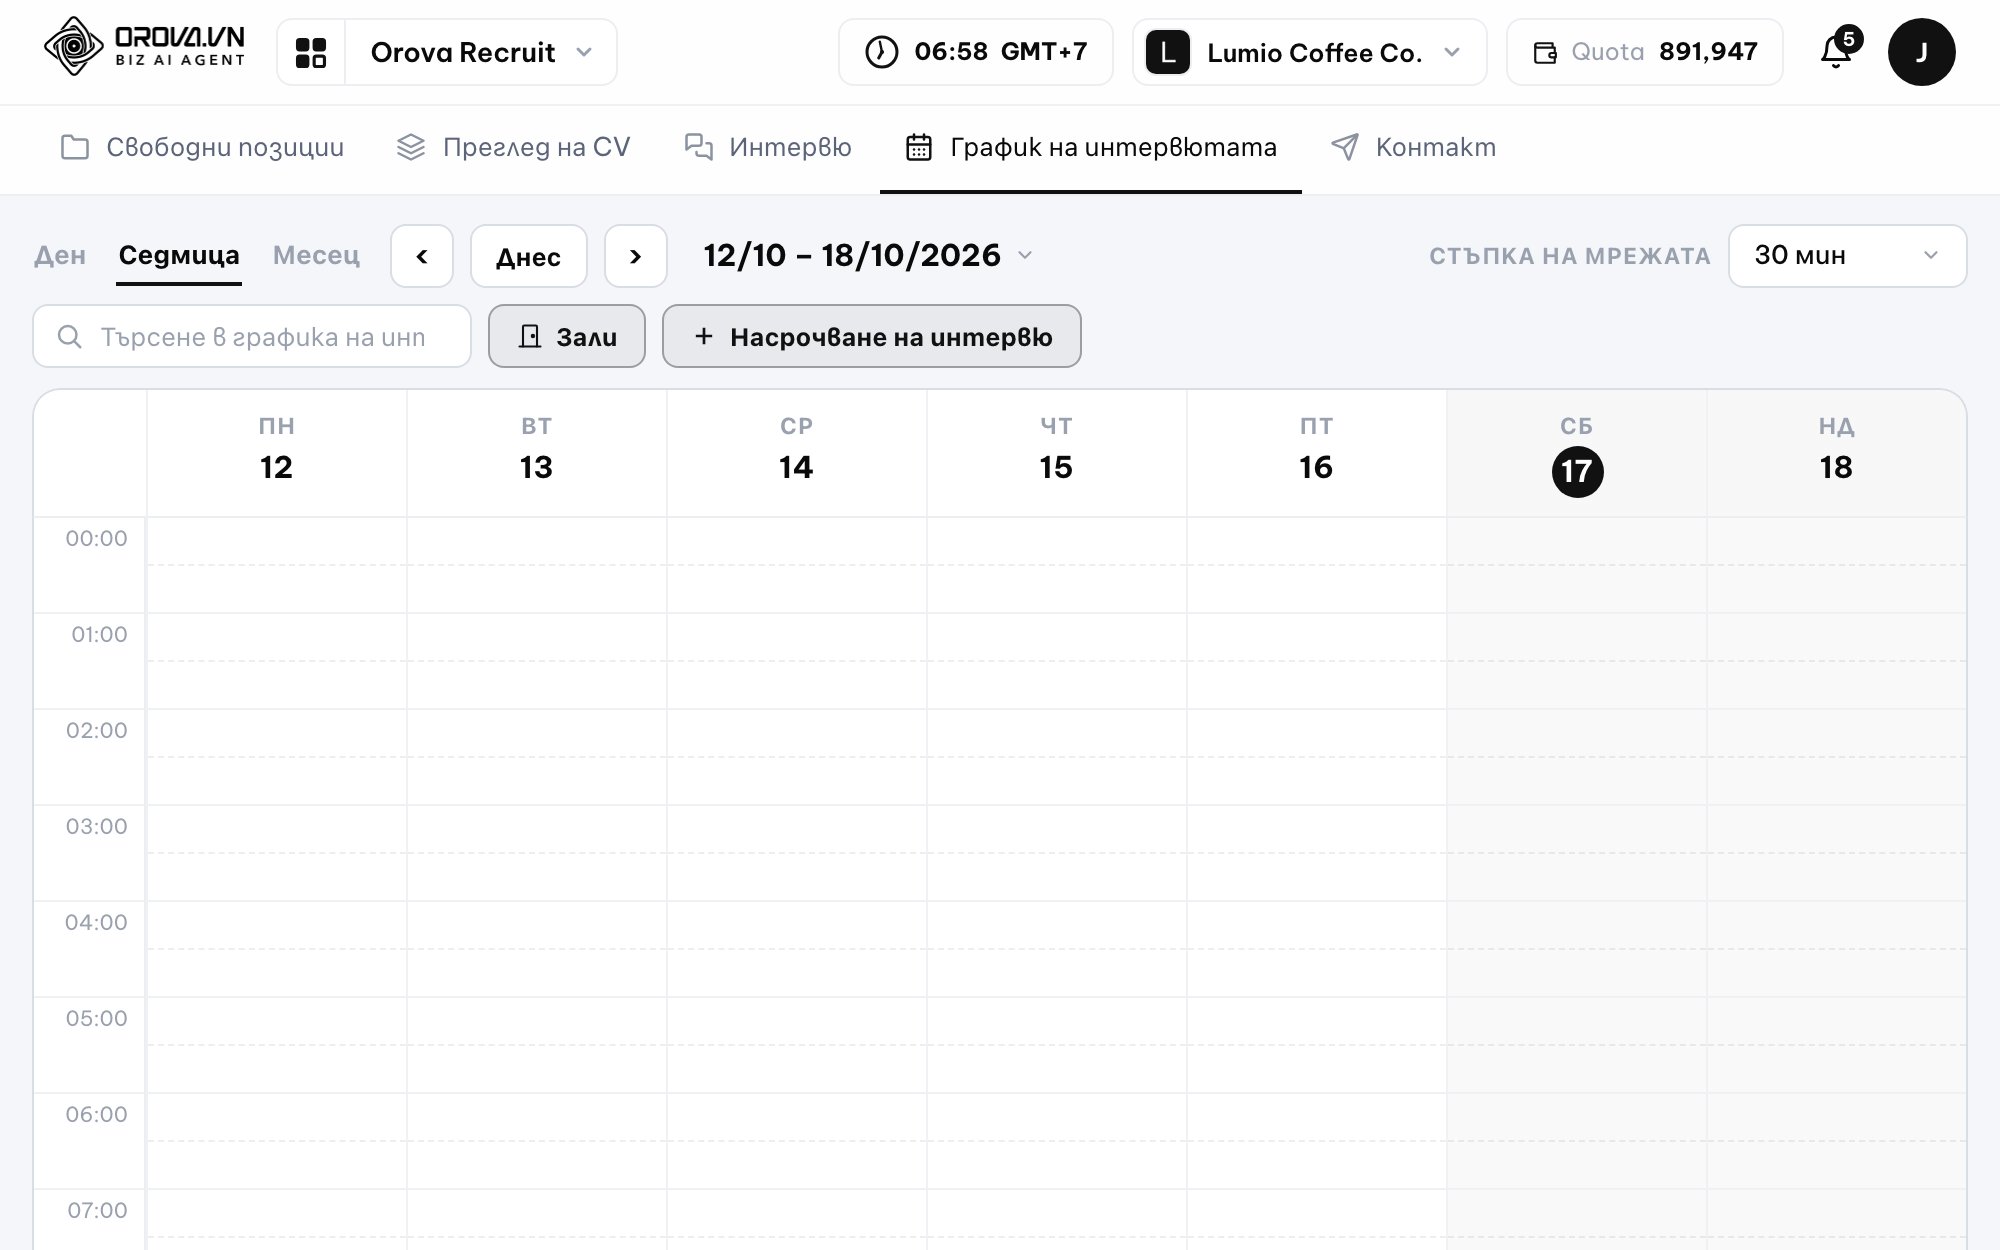This screenshot has height=1250, width=2000.
Task: Select the График на интервютата tab
Action: (x=1091, y=148)
